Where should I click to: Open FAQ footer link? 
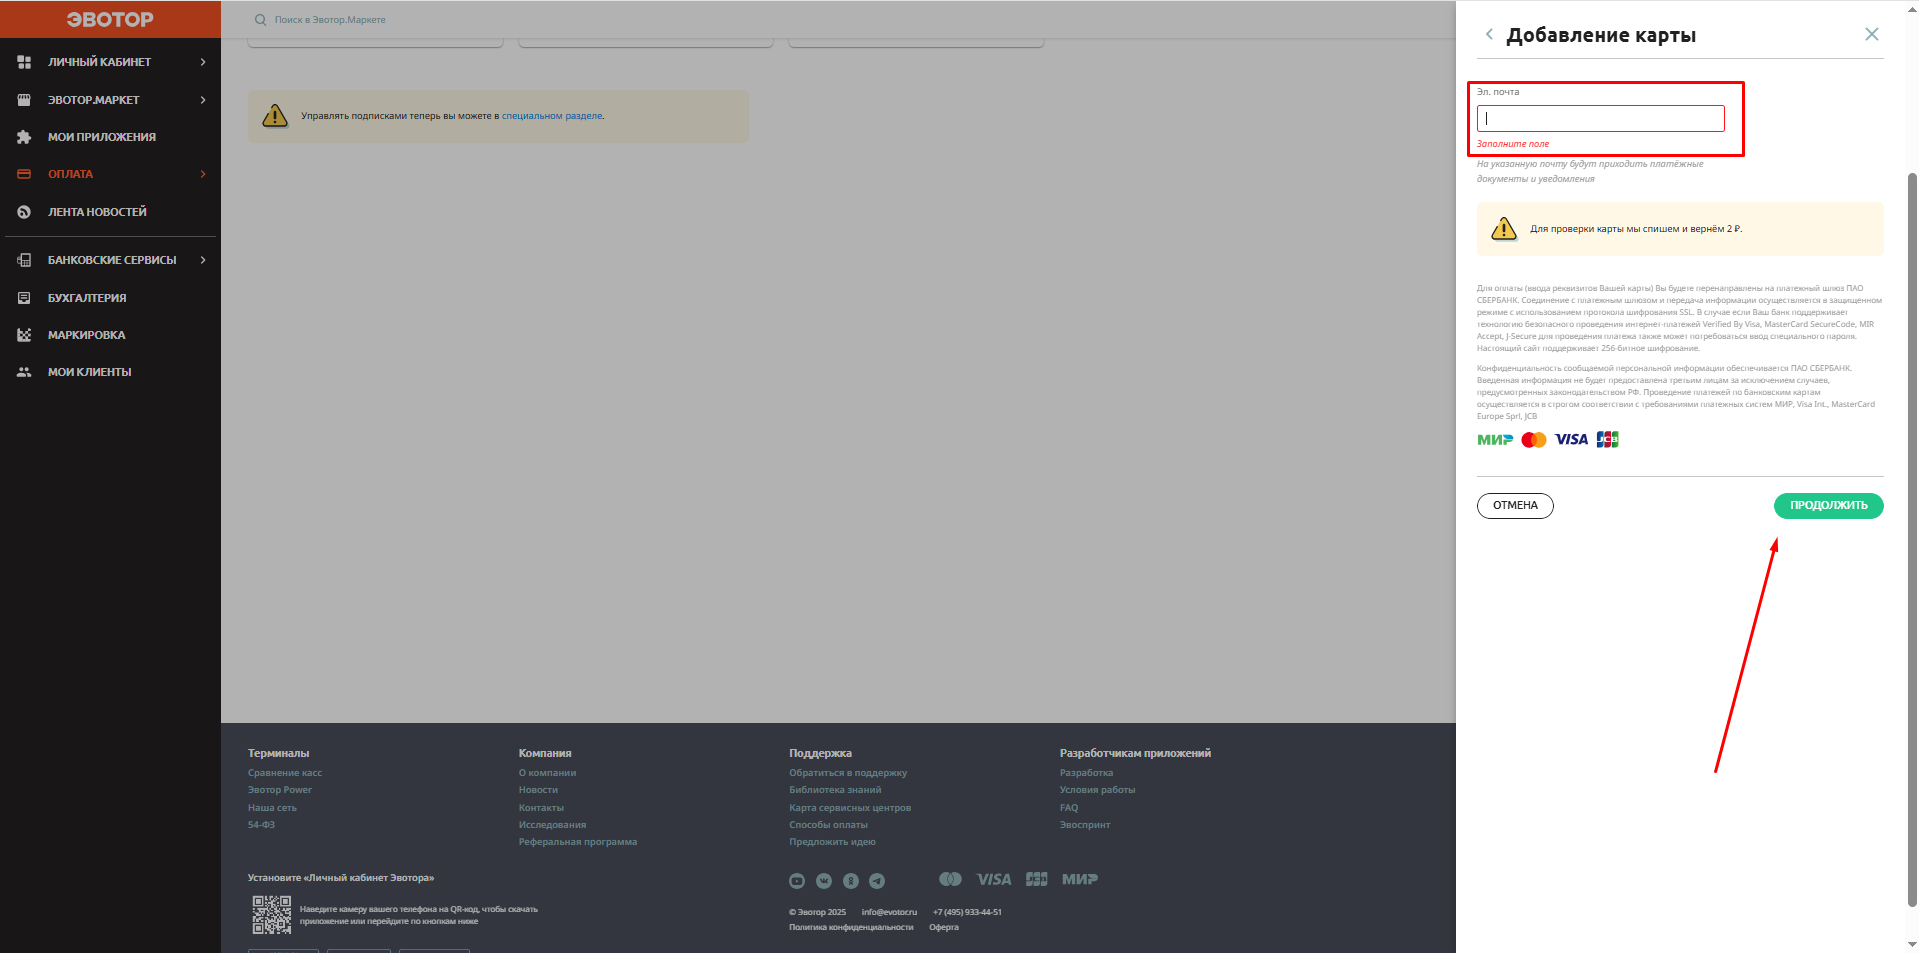tap(1069, 808)
